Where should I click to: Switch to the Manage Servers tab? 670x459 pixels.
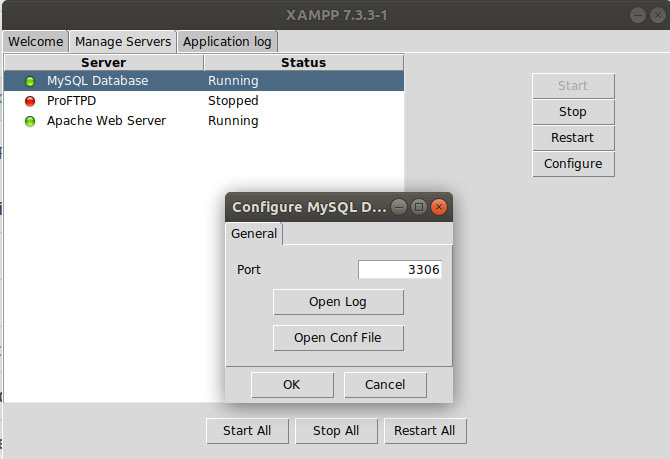click(123, 42)
